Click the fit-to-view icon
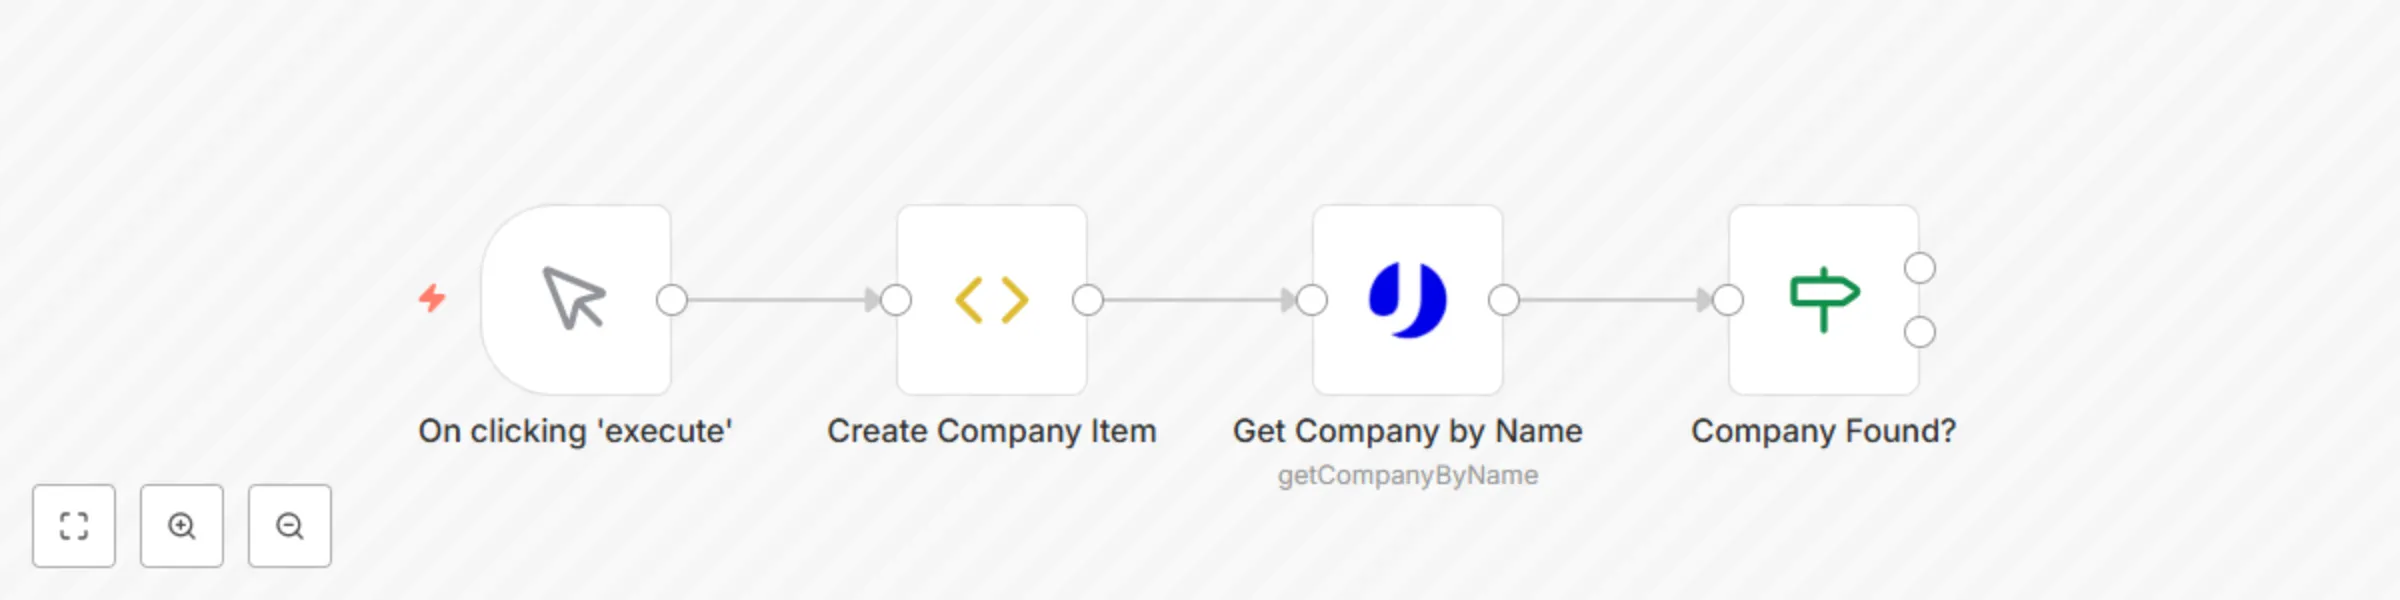 pyautogui.click(x=74, y=526)
